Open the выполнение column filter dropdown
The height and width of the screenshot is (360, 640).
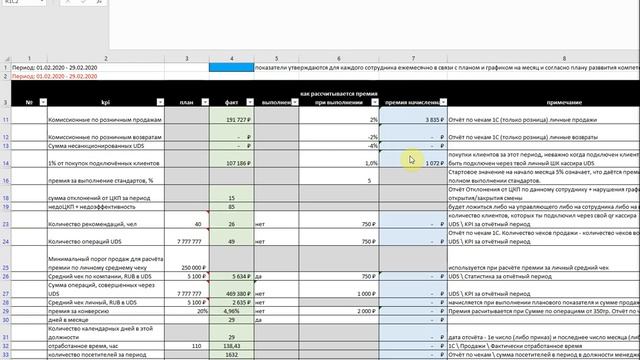click(x=295, y=102)
